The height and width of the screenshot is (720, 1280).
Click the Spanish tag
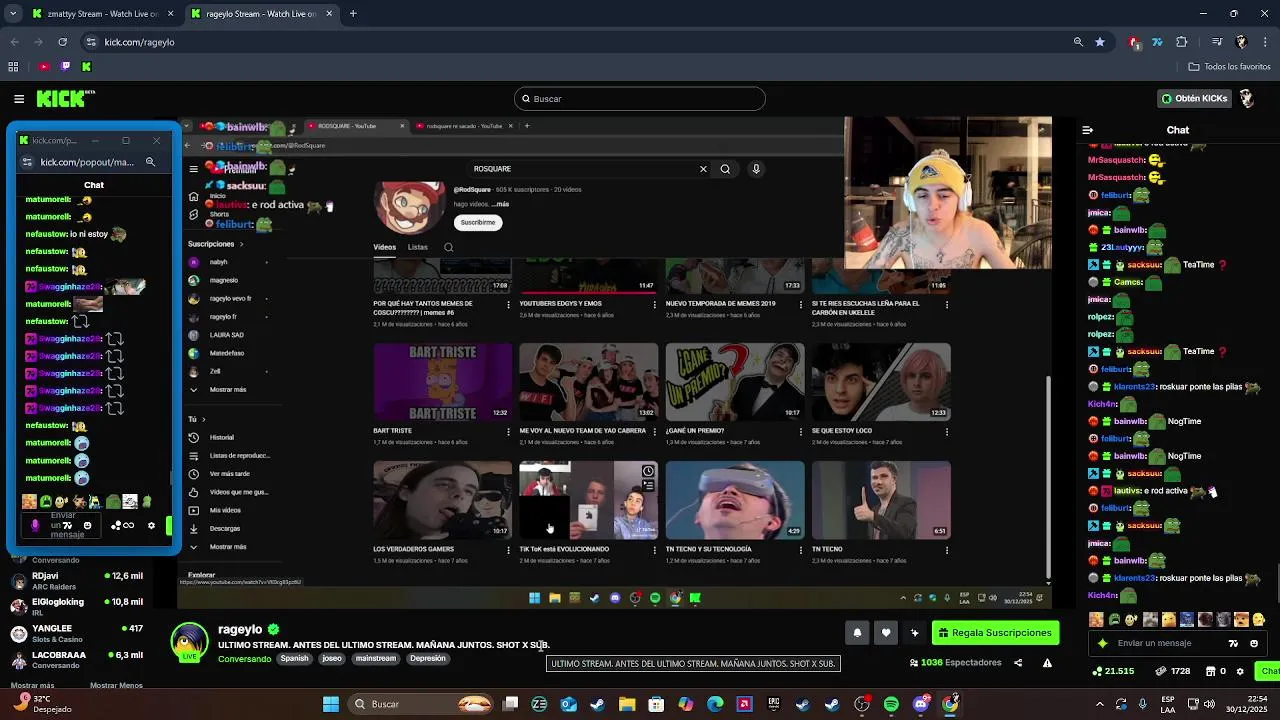[x=294, y=659]
